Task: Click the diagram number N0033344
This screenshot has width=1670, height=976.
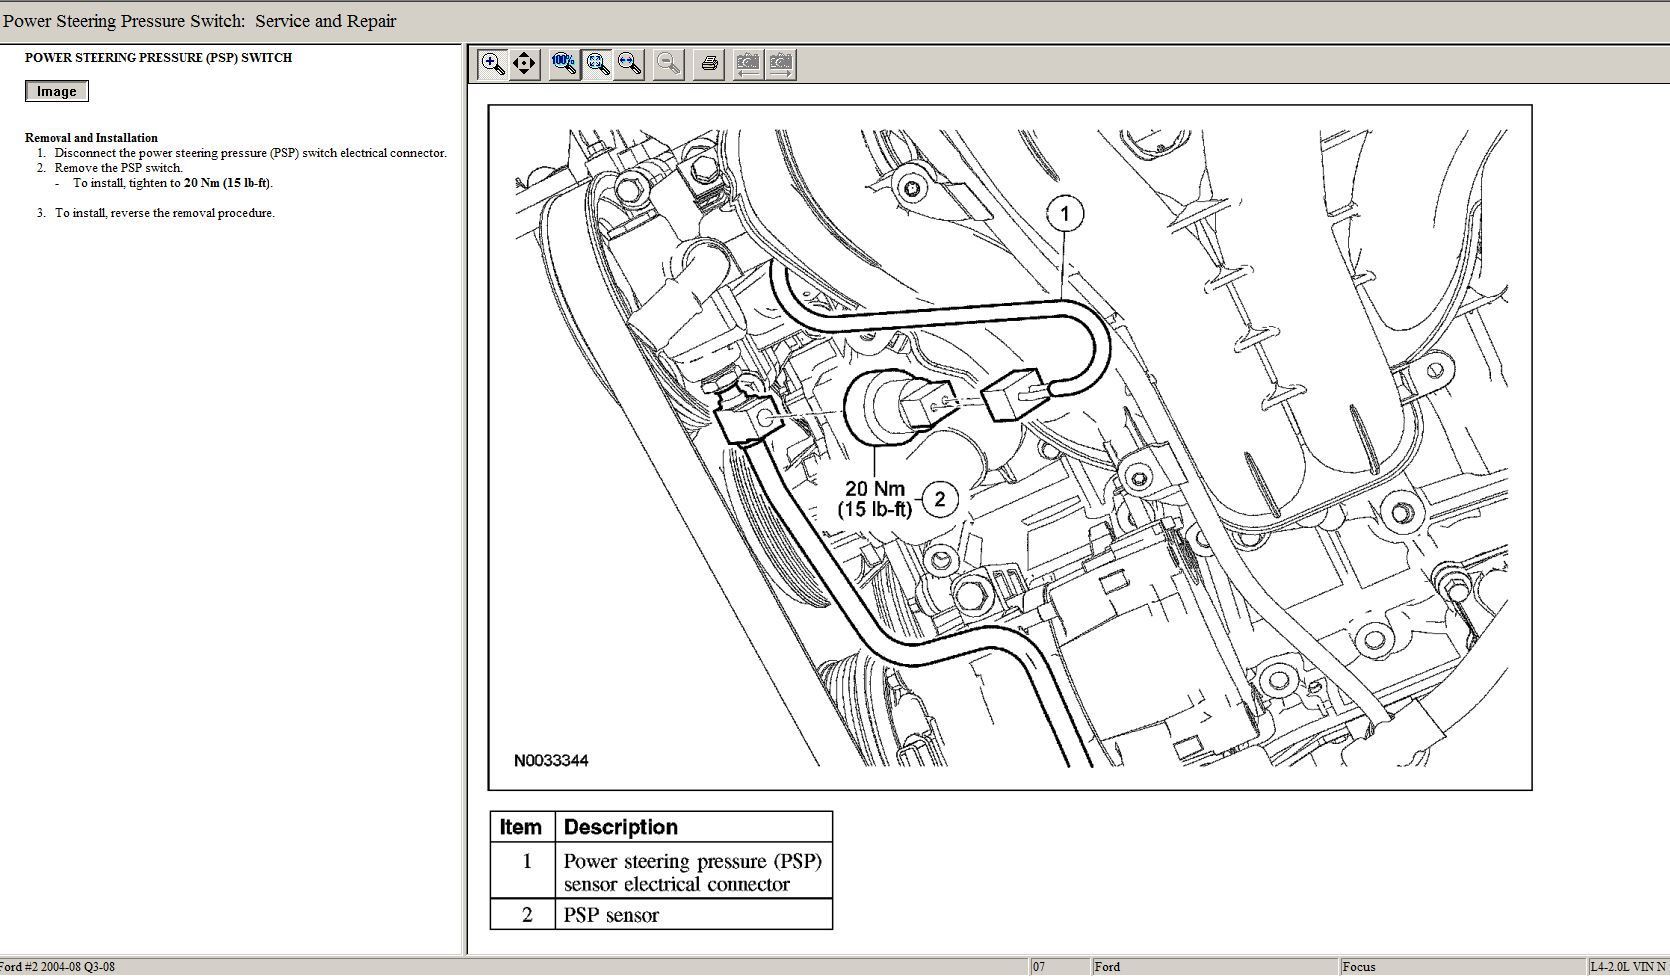Action: pyautogui.click(x=551, y=761)
